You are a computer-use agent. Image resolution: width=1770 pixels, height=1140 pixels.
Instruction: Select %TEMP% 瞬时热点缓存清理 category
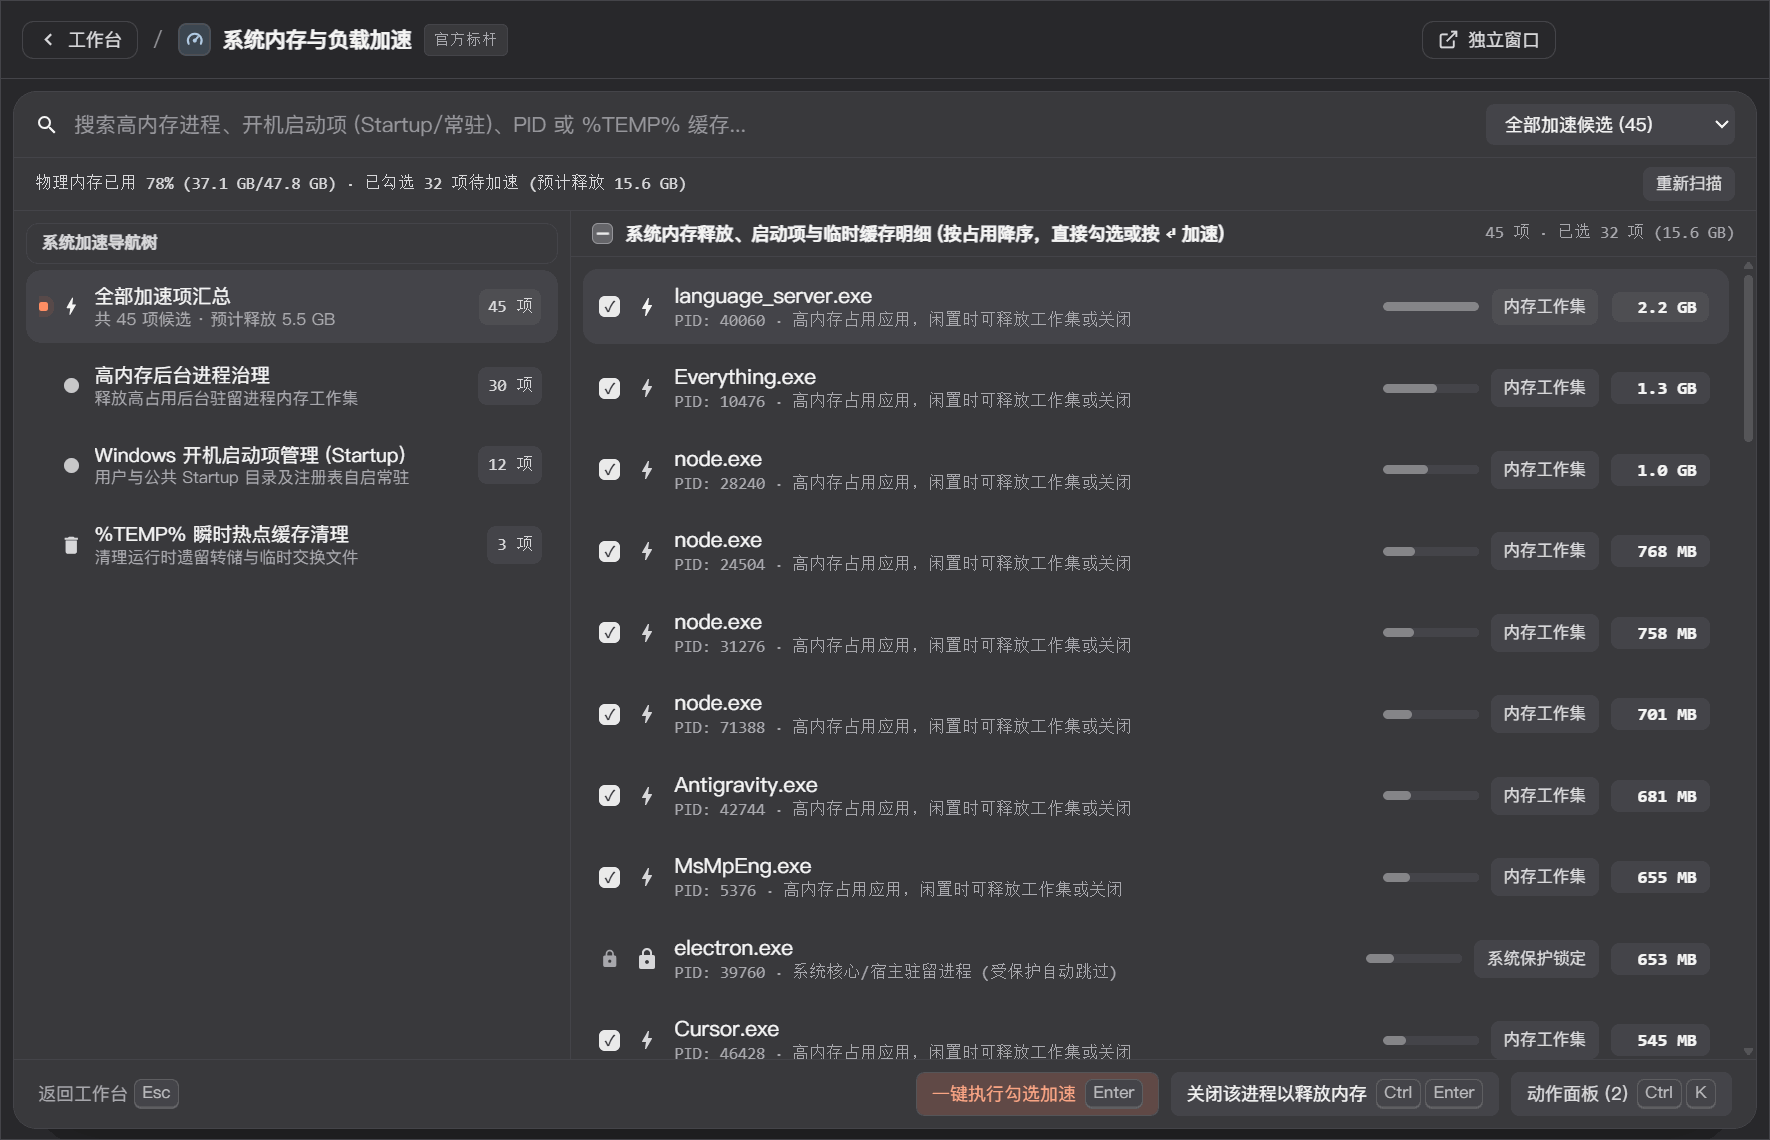tap(291, 545)
